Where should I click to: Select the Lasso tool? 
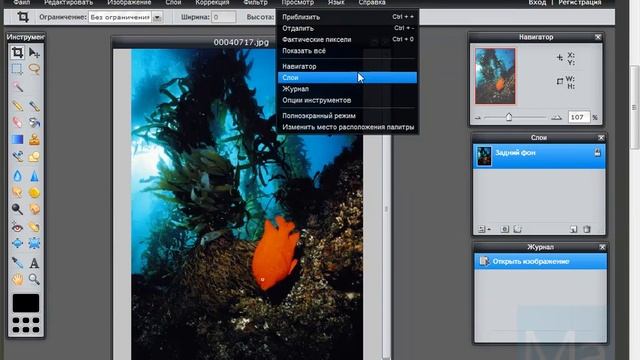34,69
